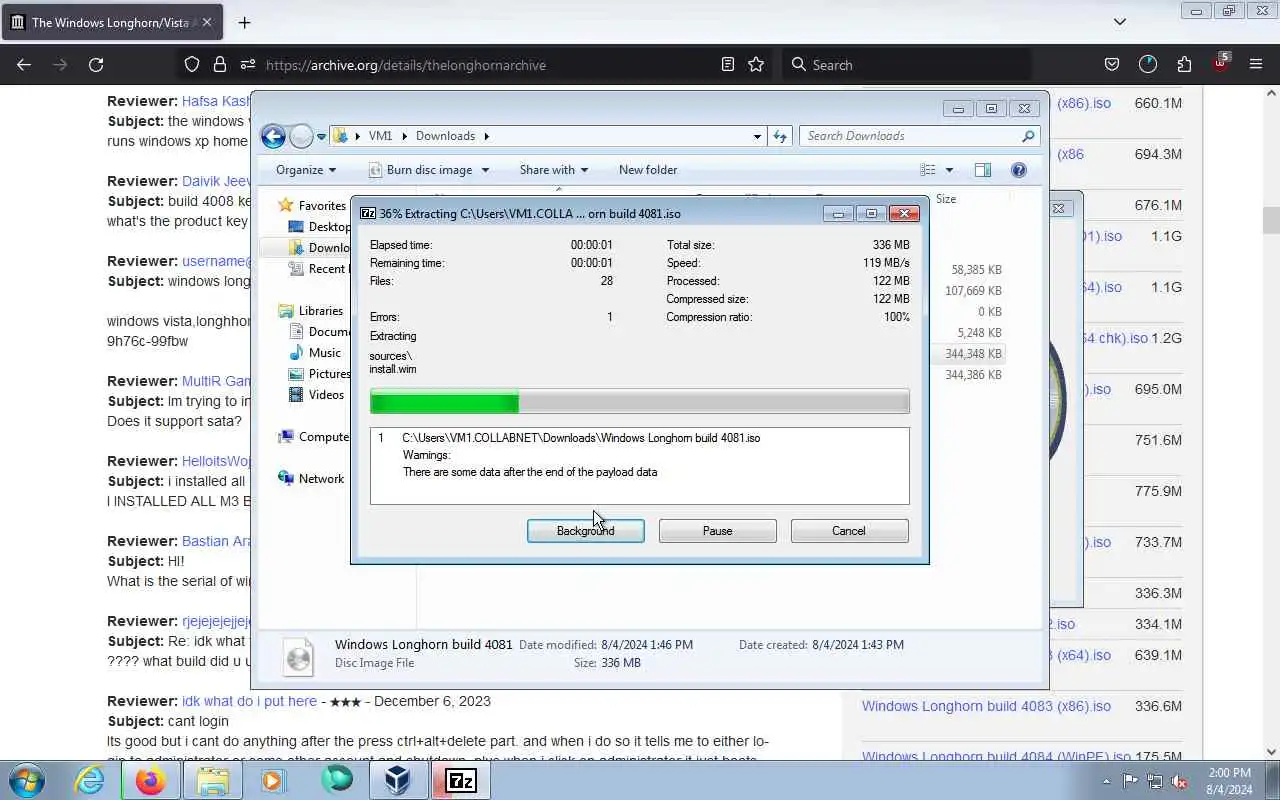The width and height of the screenshot is (1280, 800).
Task: Open the green round taskbar app icon
Action: coord(337,780)
